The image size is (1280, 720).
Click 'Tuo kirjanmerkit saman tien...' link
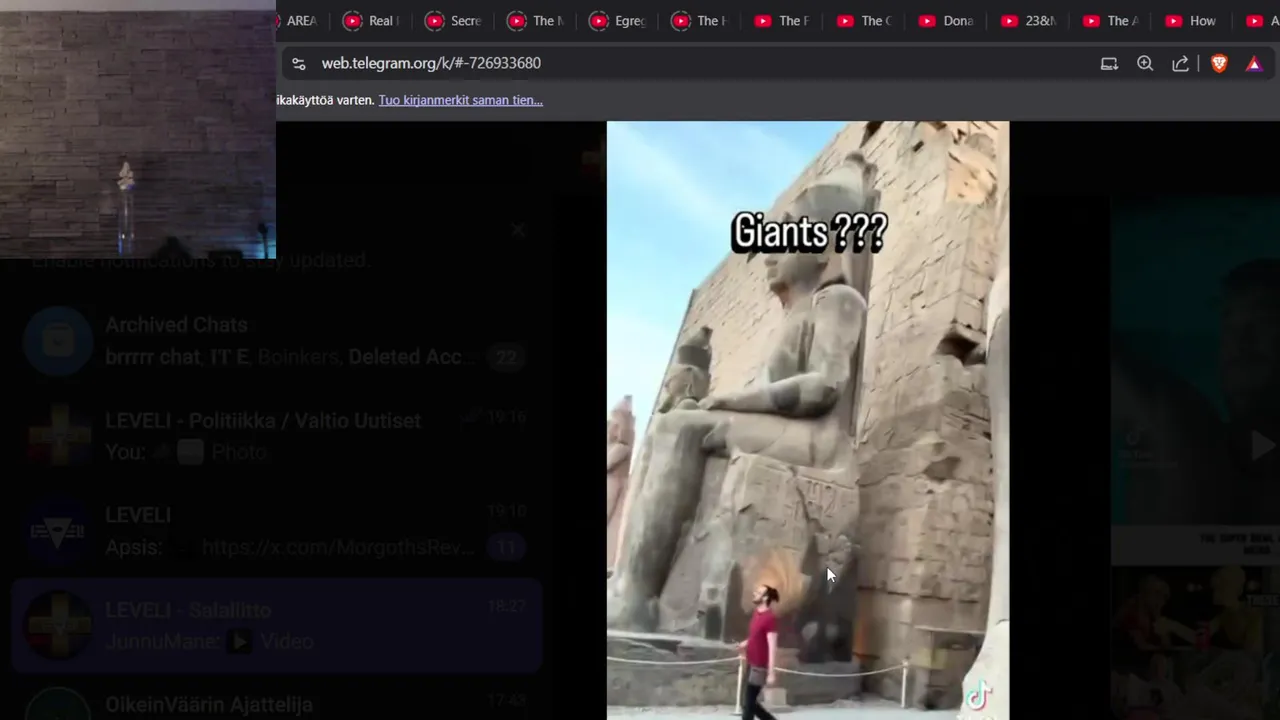click(x=460, y=100)
